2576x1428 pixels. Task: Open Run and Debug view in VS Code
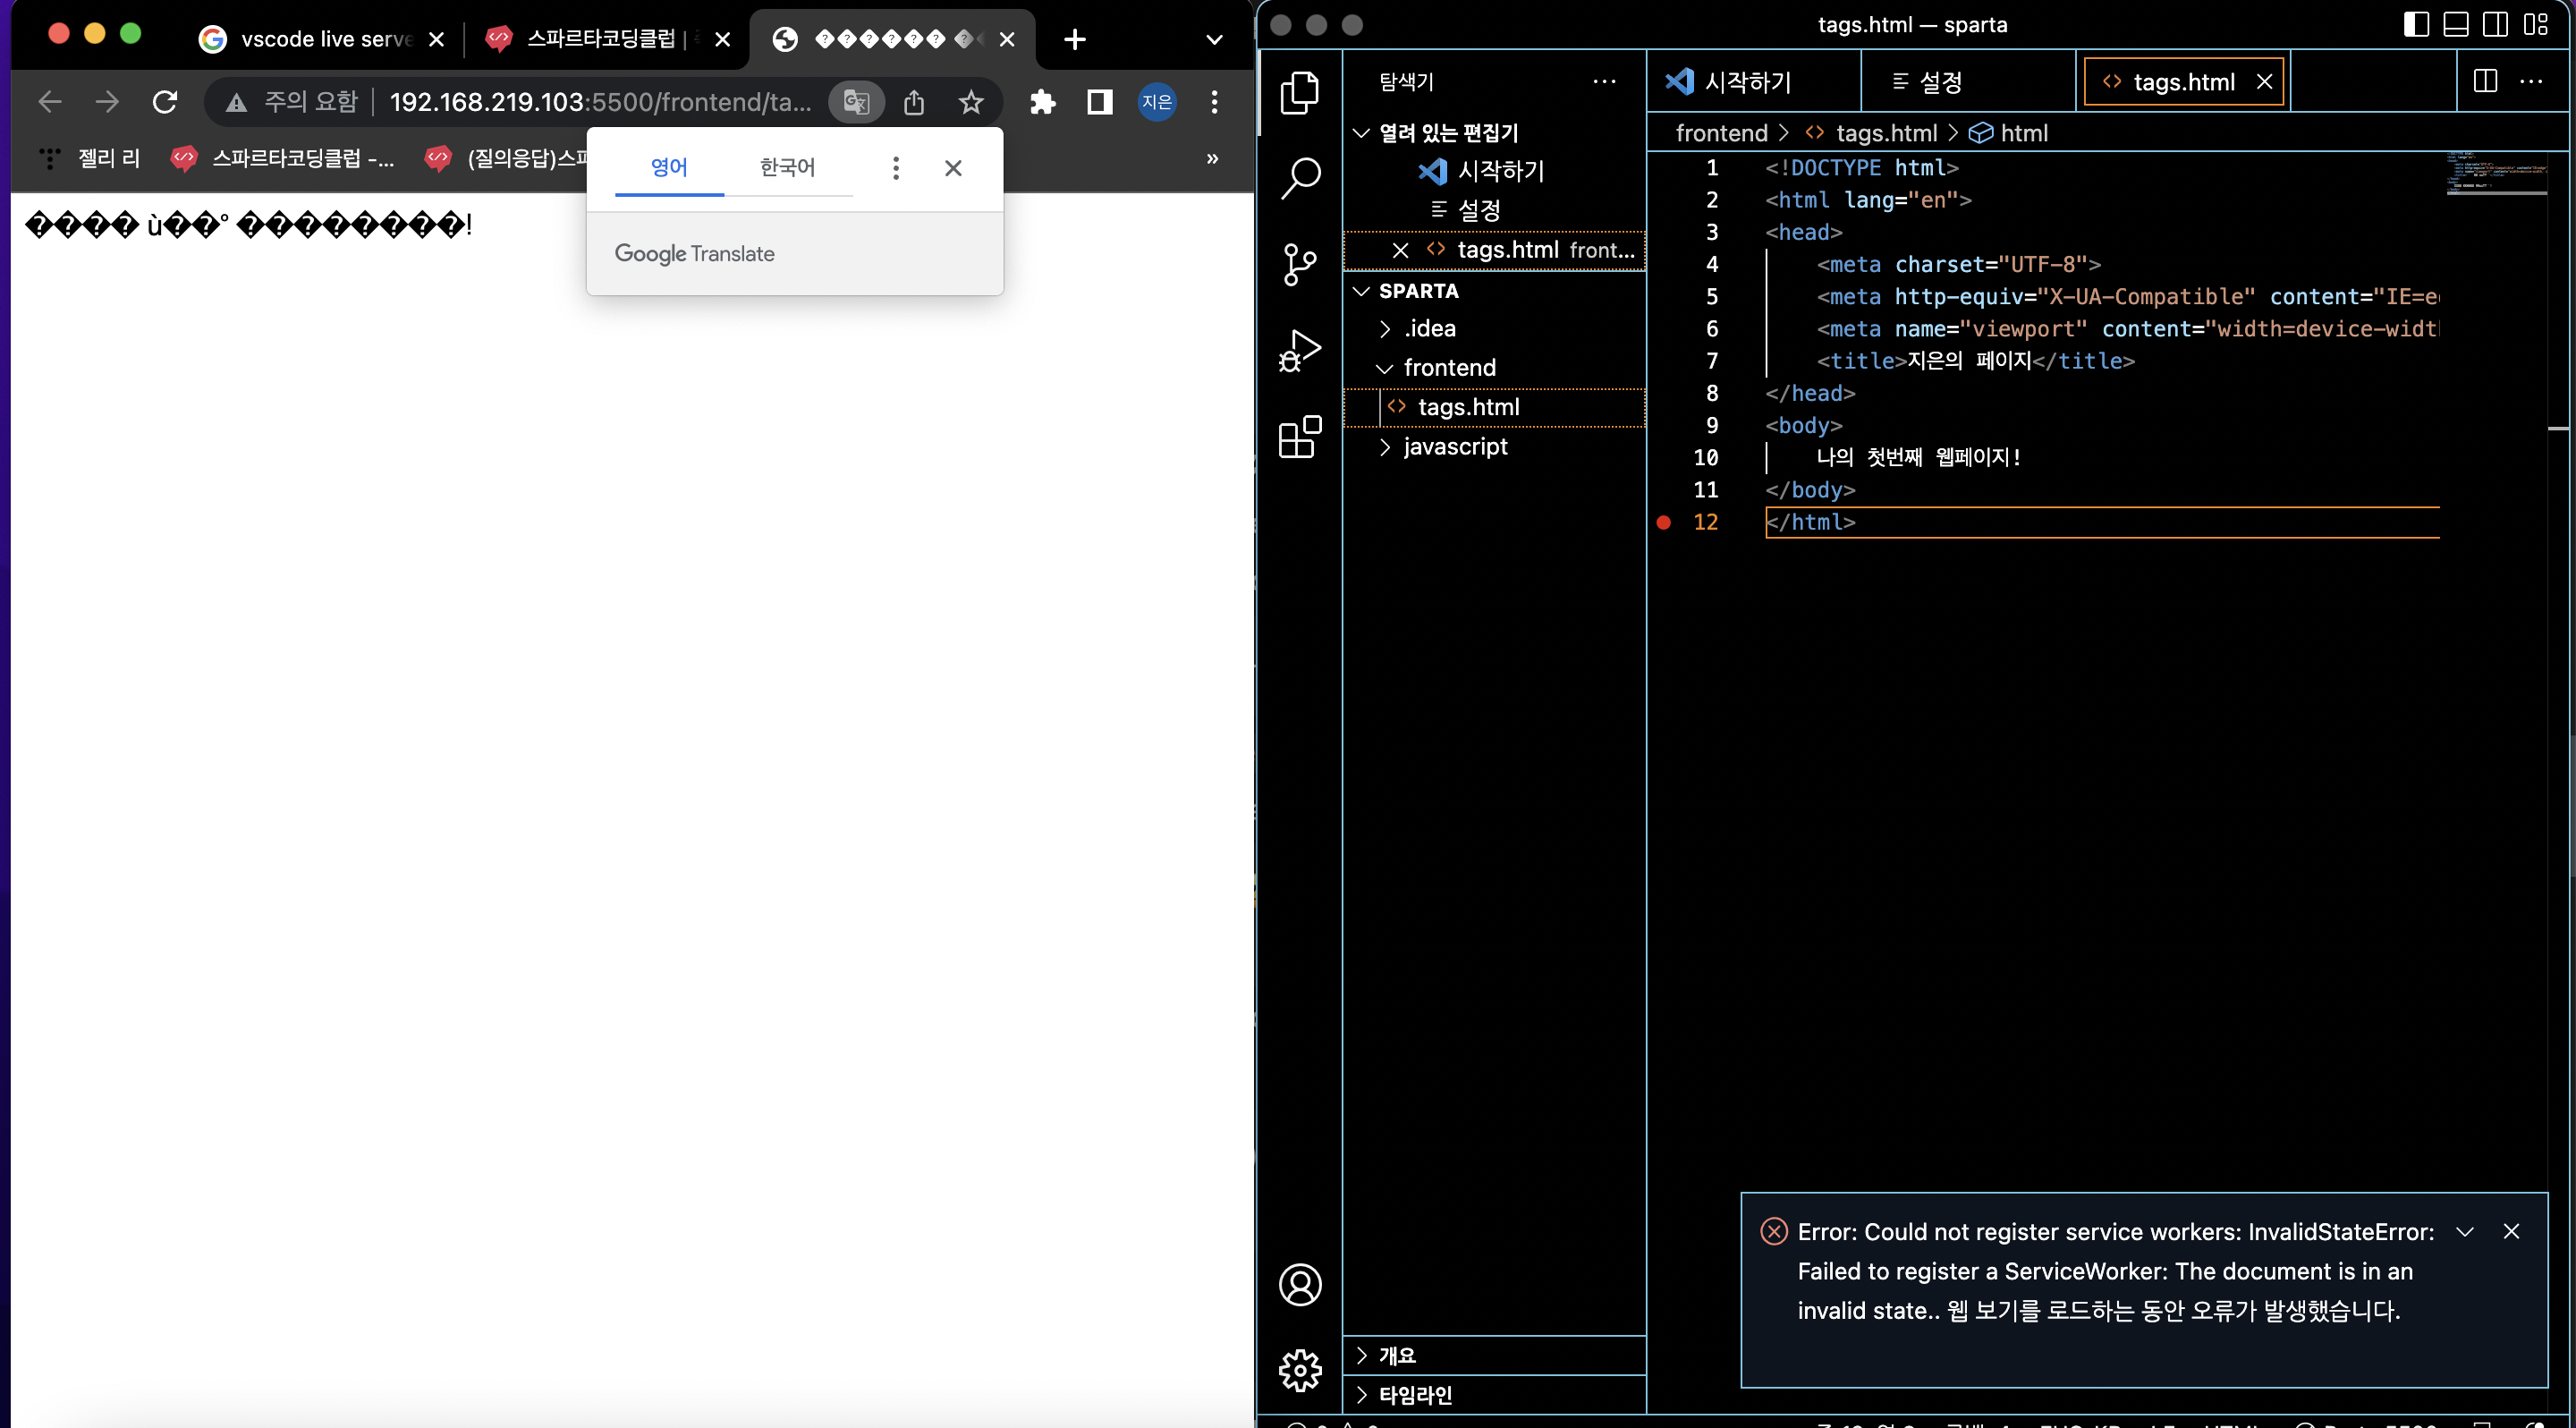pos(1300,351)
